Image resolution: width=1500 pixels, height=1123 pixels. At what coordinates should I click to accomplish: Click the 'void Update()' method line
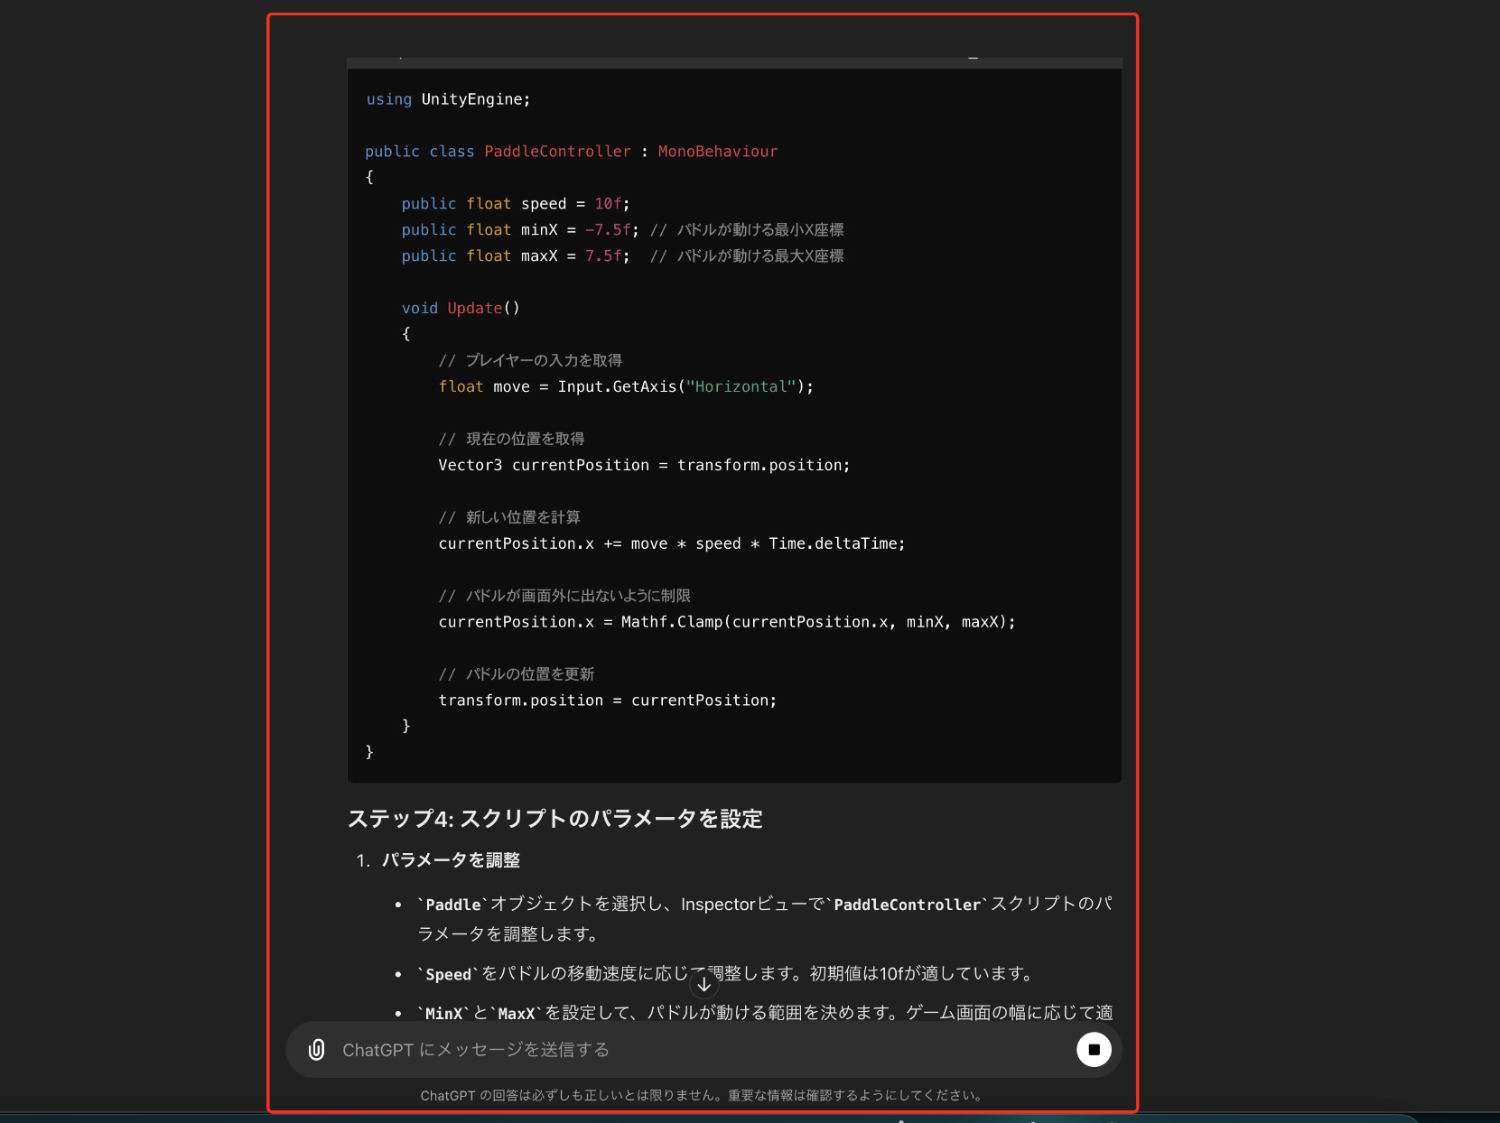[x=461, y=308]
